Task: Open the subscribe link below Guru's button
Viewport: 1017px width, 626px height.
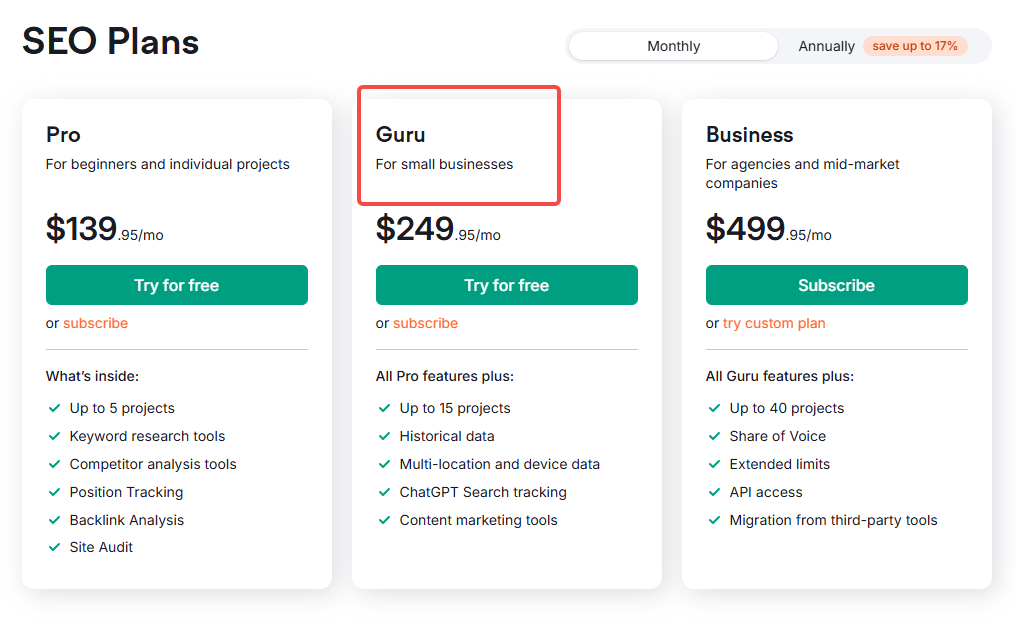Action: pos(425,323)
